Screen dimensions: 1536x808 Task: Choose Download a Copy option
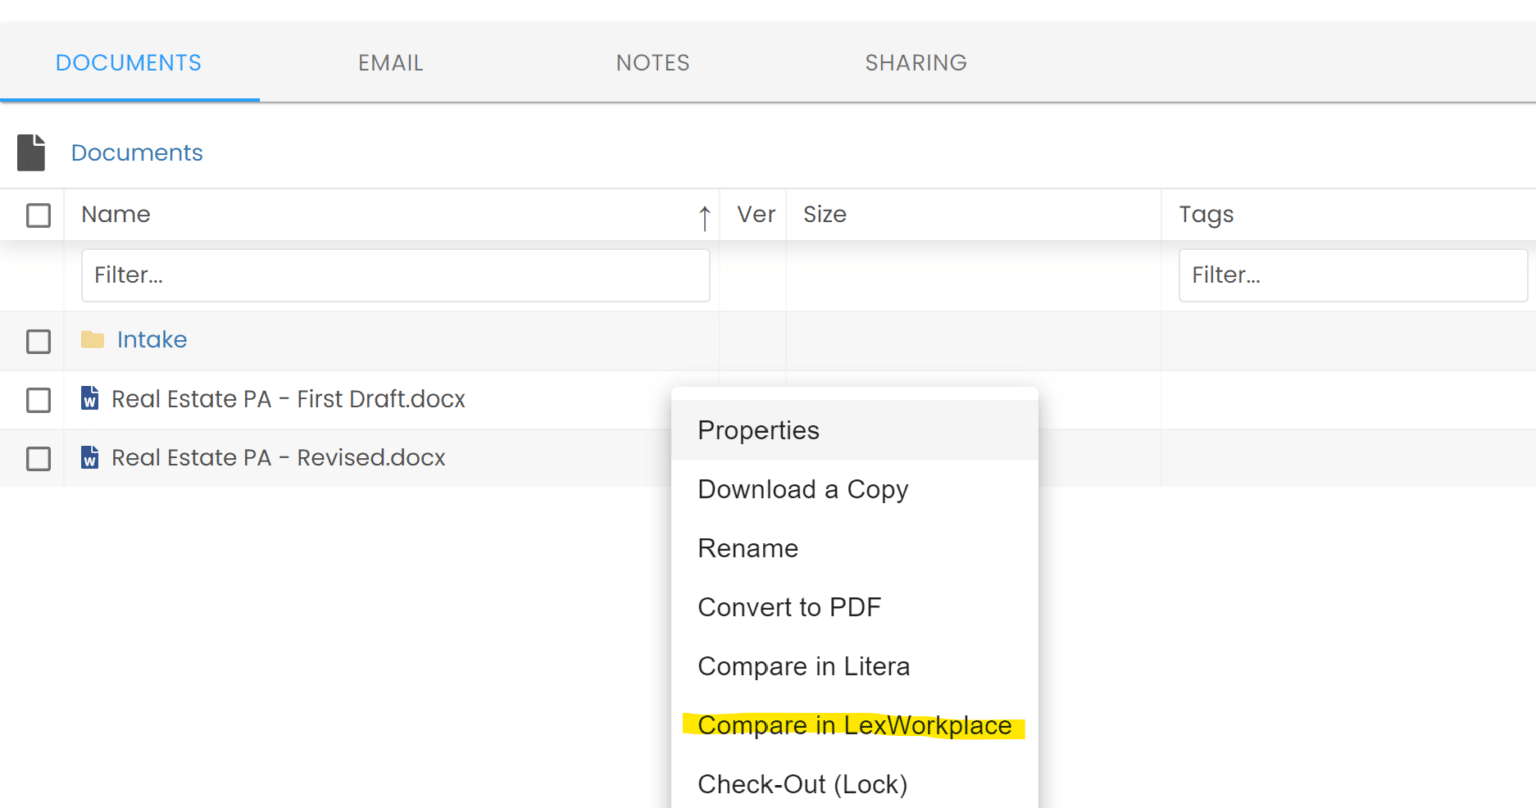(802, 489)
